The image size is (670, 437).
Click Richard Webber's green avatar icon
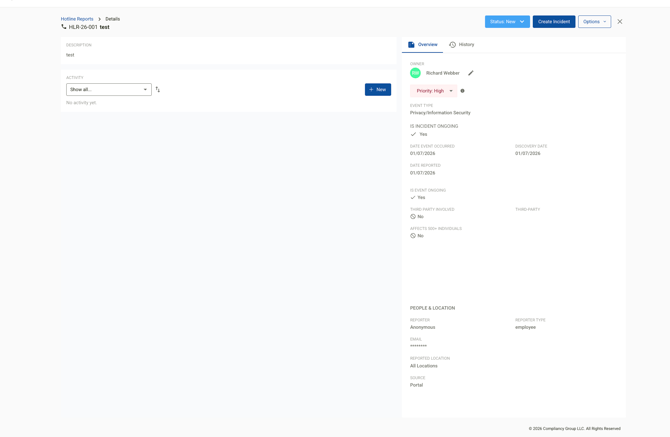pos(415,73)
